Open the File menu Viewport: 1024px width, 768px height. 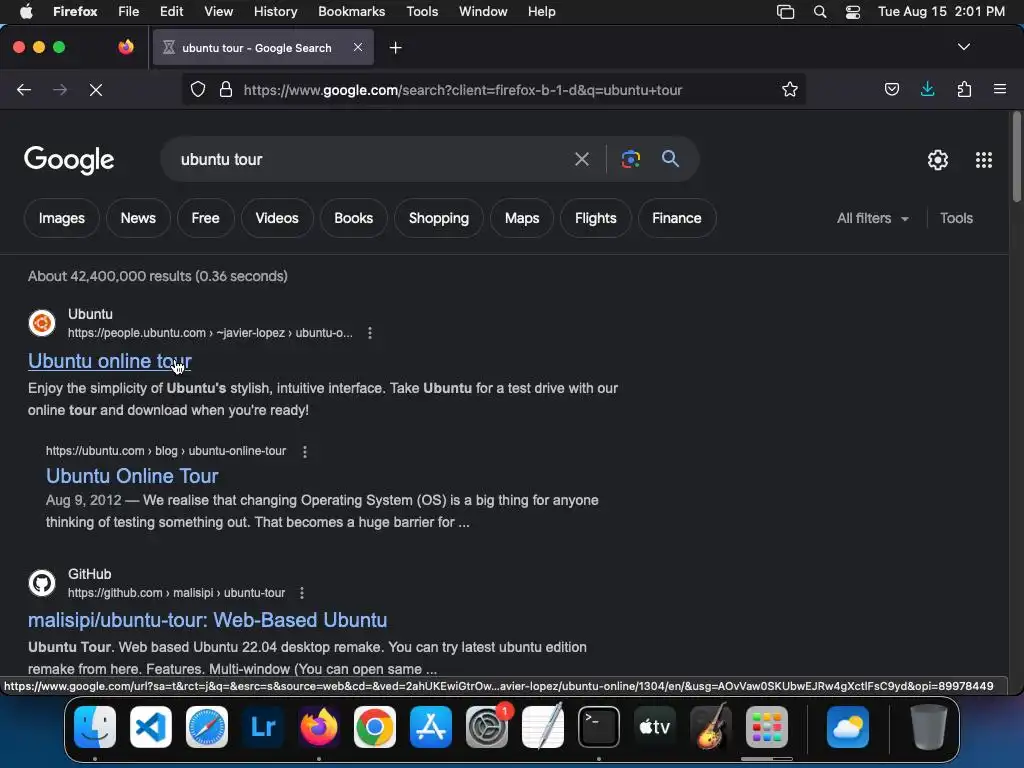tap(128, 12)
